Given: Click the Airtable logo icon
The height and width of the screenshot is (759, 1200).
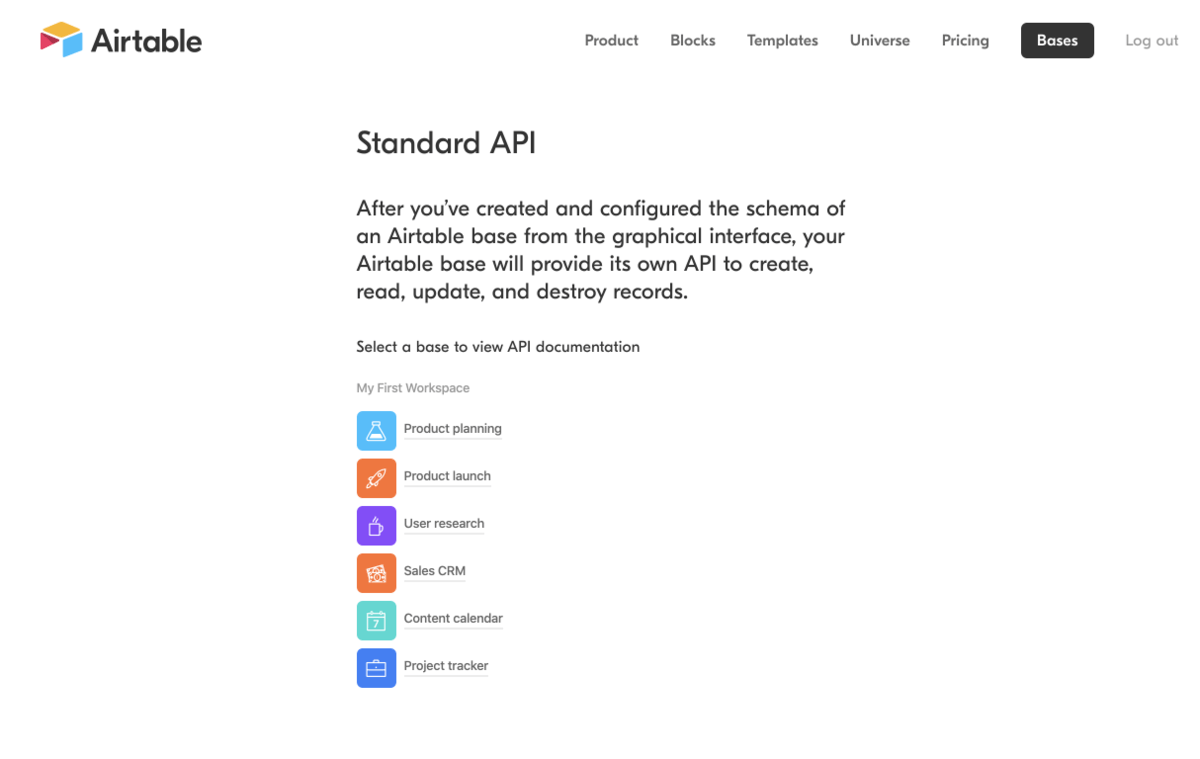Looking at the screenshot, I should 61,40.
